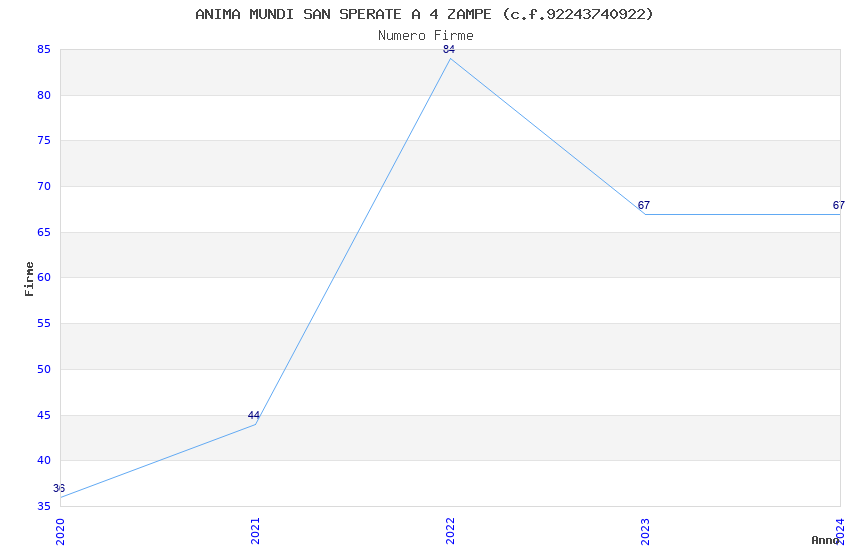Click the Numero Firme subtitle
850x550 pixels.
pos(426,35)
